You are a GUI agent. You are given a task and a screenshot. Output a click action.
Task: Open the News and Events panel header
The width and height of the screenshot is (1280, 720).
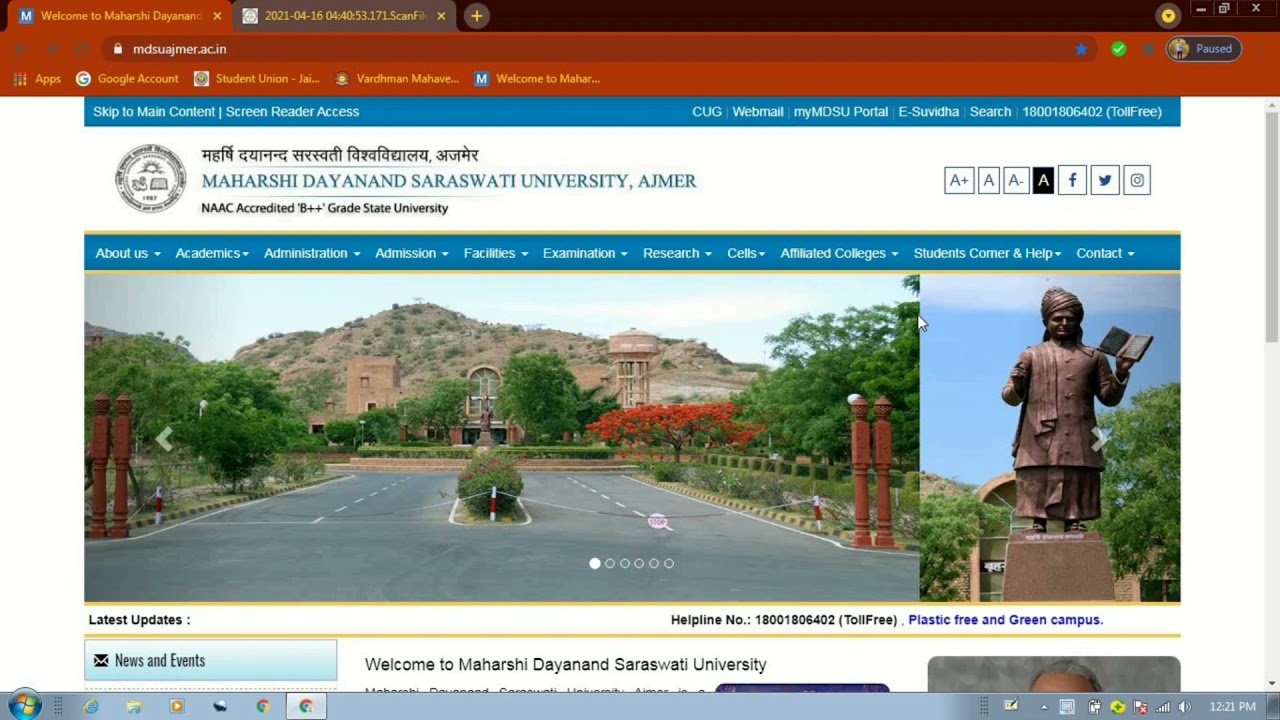[210, 661]
